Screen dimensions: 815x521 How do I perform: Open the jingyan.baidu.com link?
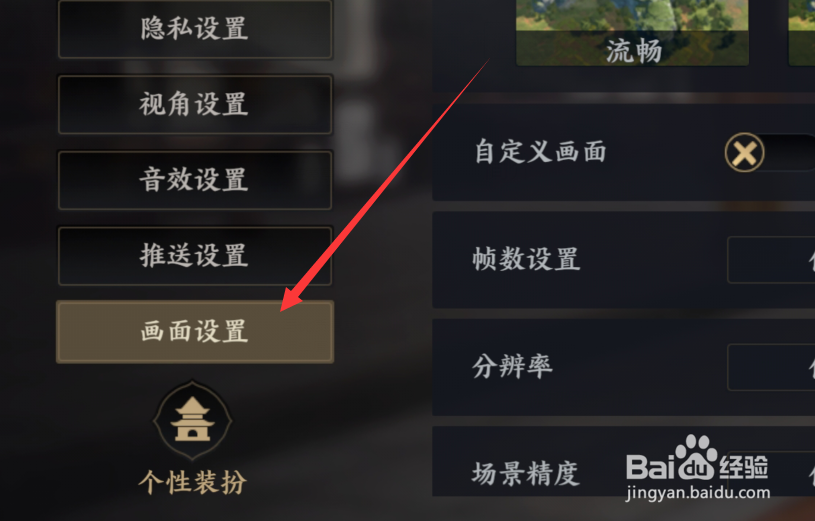698,492
